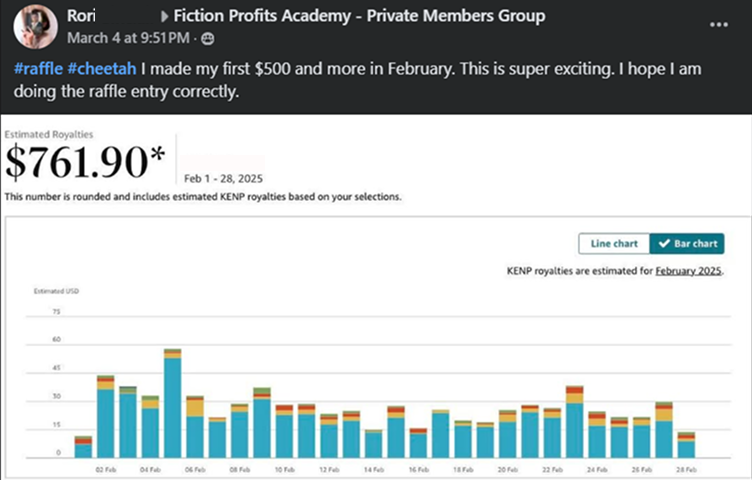Open Fiction Profits Academy group link
Screen dimensions: 752x480
pyautogui.click(x=359, y=17)
